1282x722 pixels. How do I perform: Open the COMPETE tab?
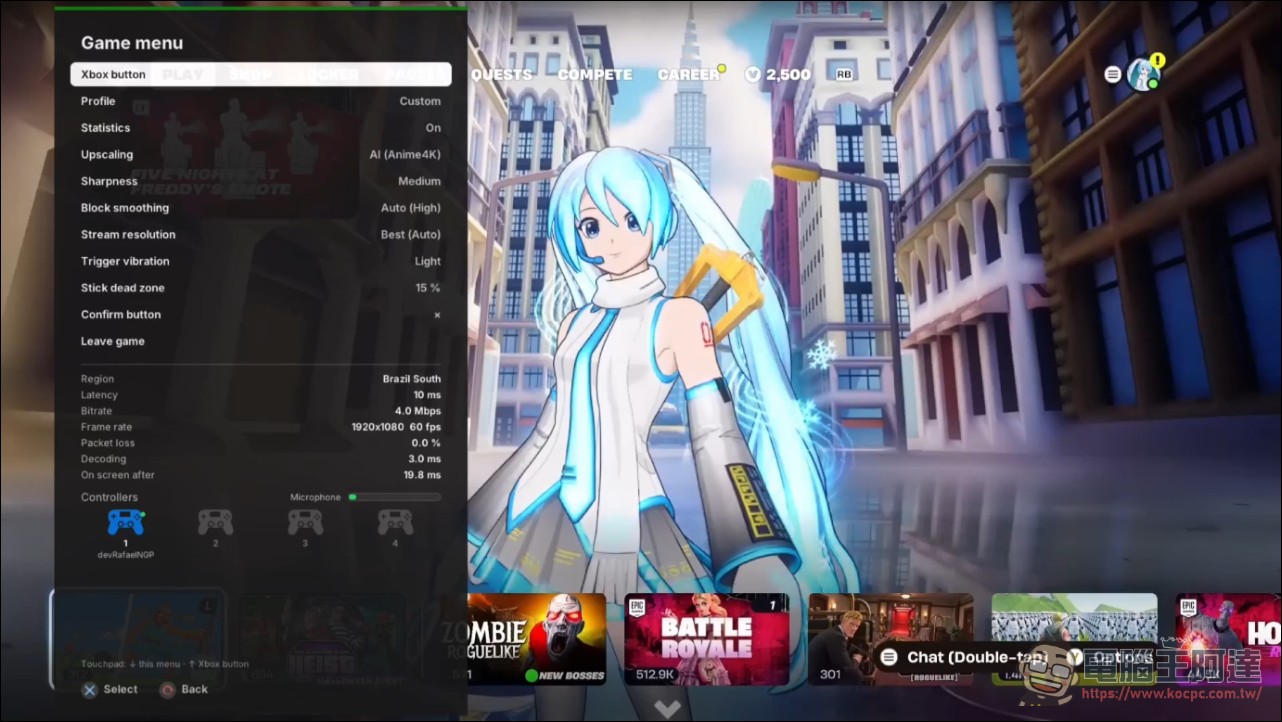[x=595, y=75]
